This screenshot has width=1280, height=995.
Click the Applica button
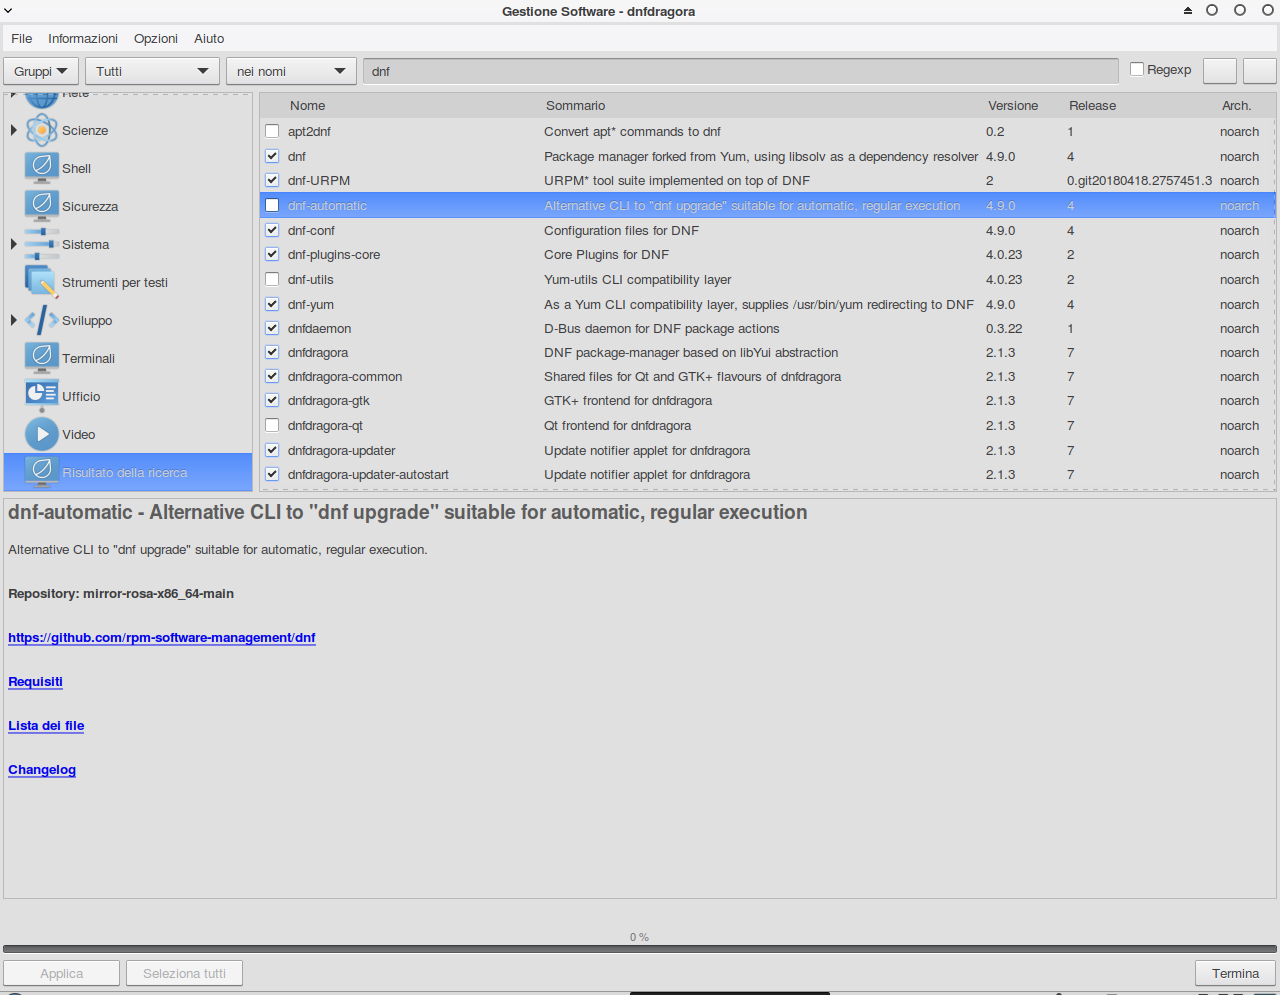coord(62,973)
